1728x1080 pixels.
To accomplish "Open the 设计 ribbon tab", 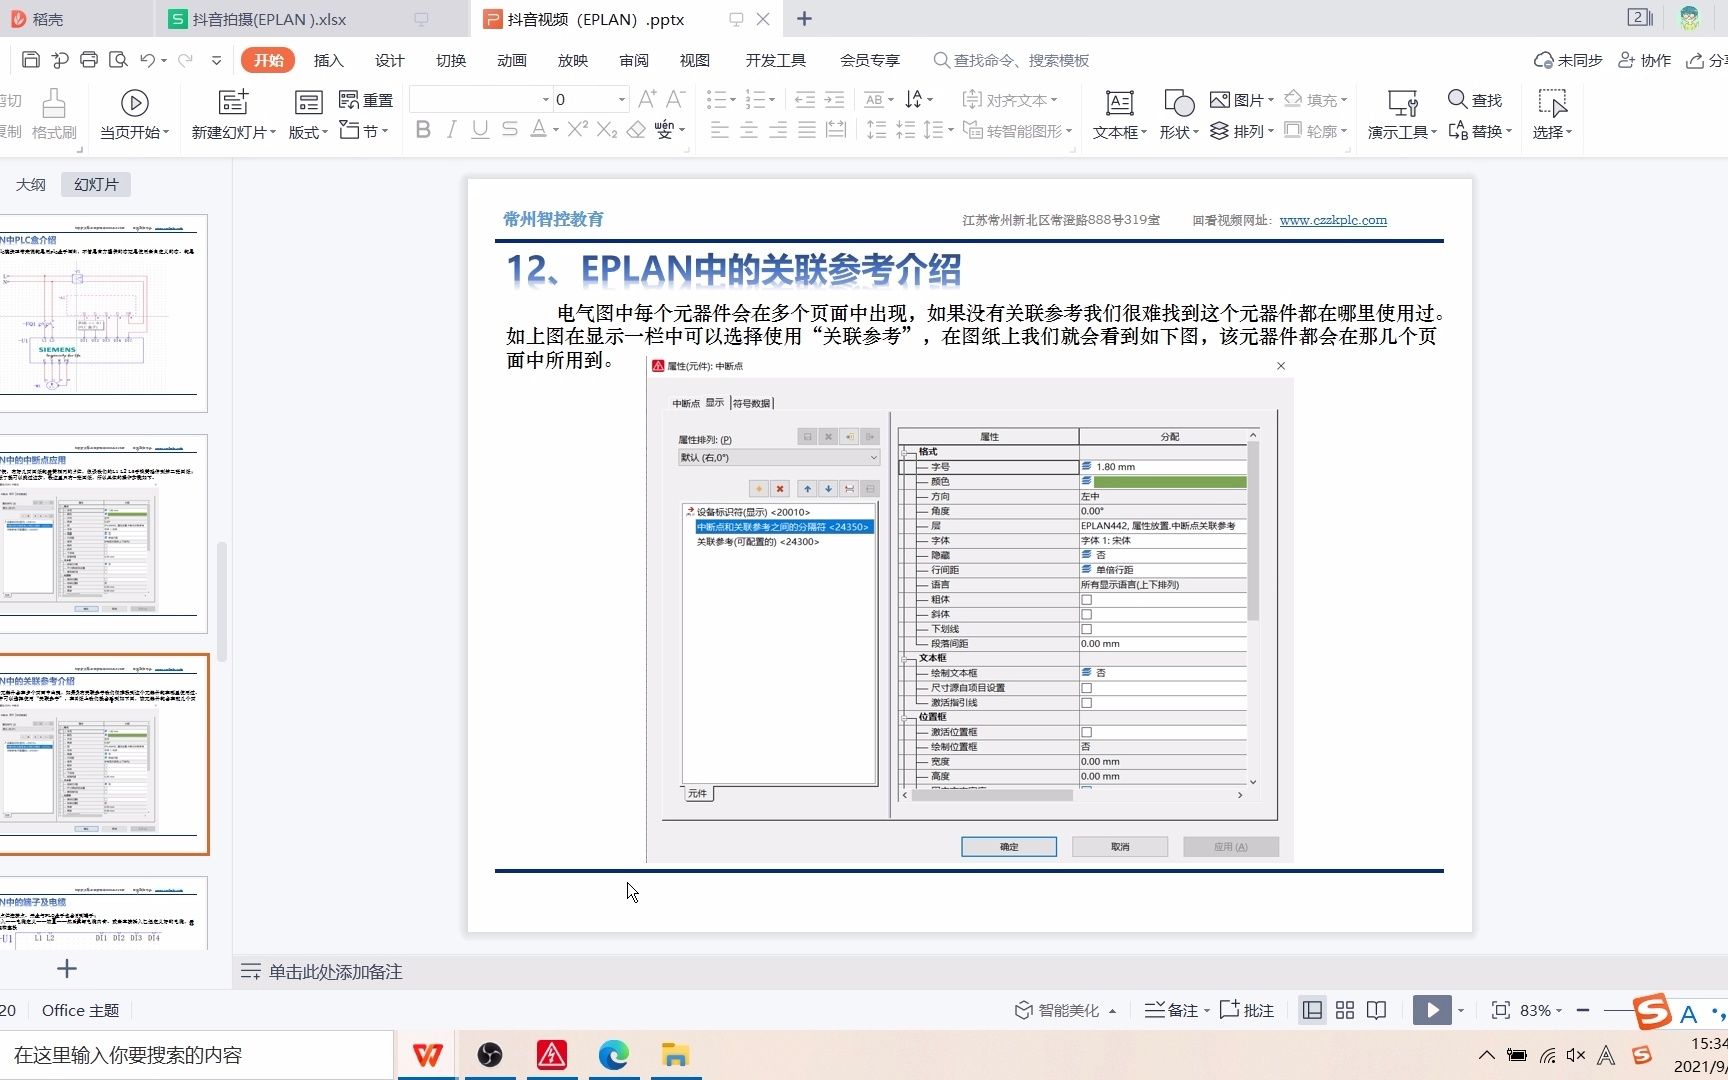I will pos(389,60).
